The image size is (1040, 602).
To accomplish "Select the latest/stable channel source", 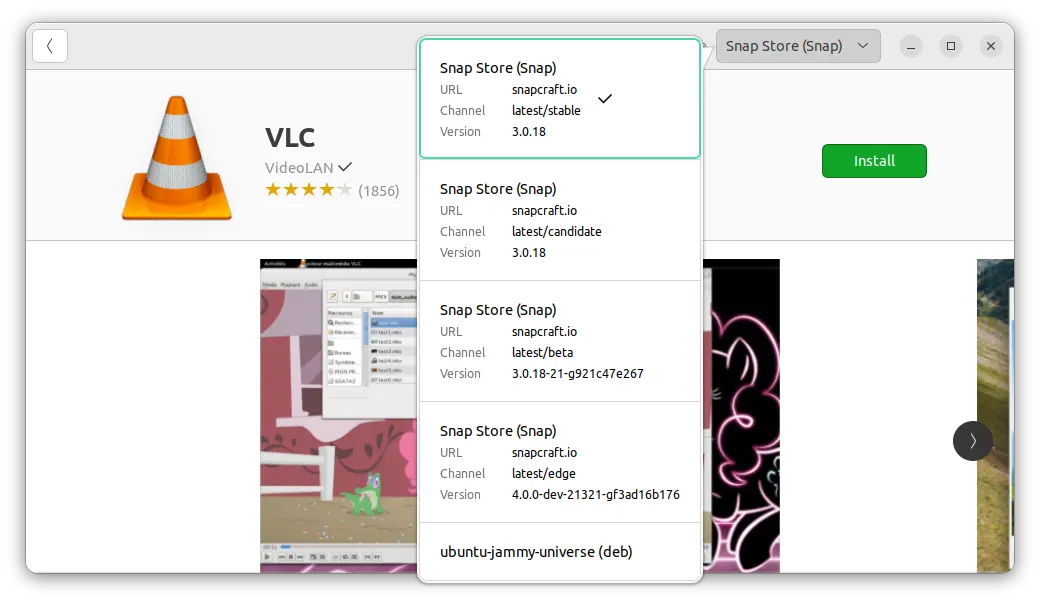I will pyautogui.click(x=560, y=99).
